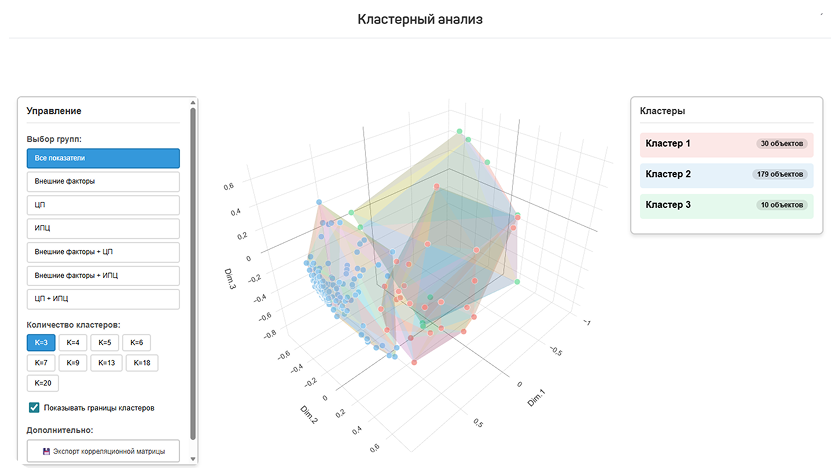Click the green Кластер 3 color row
The height and width of the screenshot is (474, 840).
726,206
